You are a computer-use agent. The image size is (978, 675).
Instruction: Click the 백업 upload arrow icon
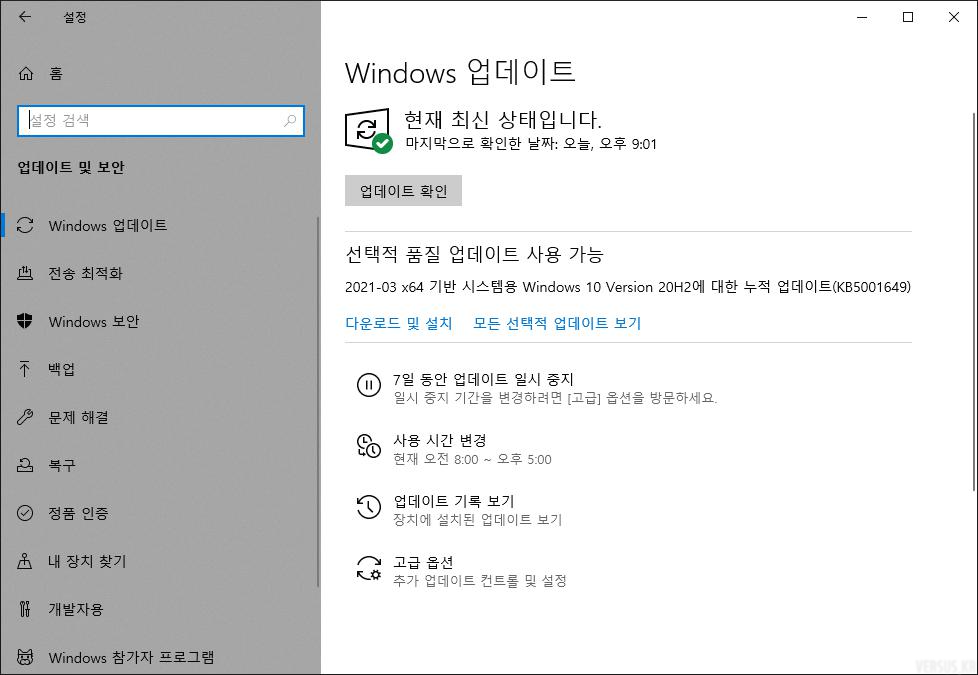[x=25, y=369]
